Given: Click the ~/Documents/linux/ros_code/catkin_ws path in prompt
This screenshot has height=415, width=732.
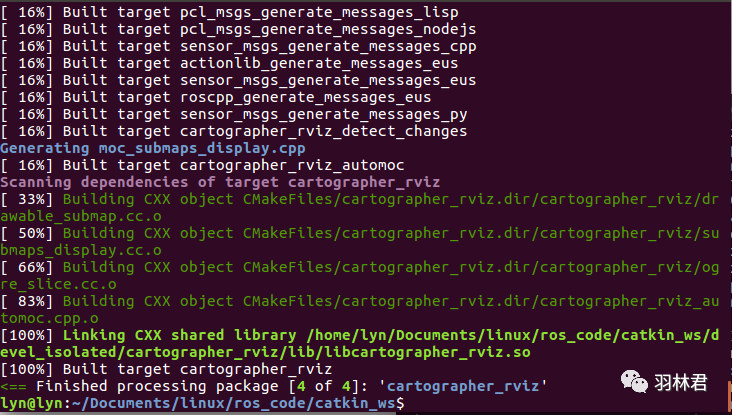Looking at the screenshot, I should click(x=234, y=403).
